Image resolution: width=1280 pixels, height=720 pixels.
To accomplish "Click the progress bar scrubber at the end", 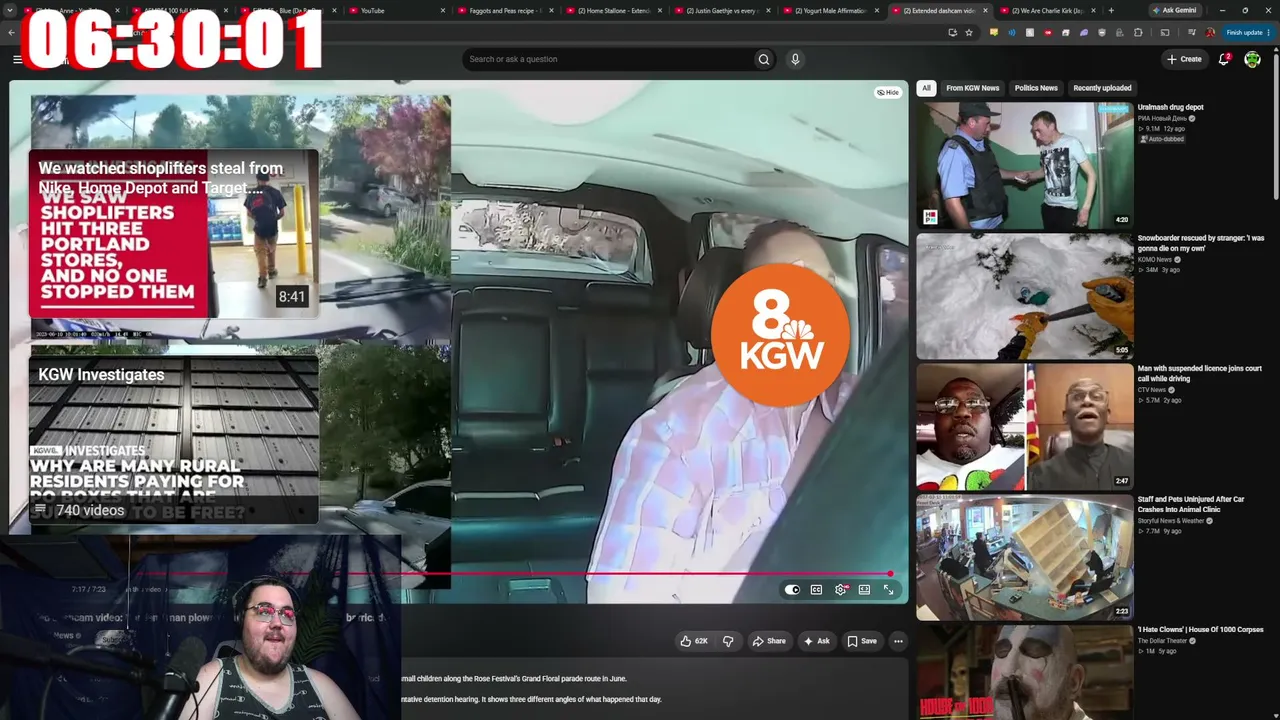I will (x=890, y=574).
